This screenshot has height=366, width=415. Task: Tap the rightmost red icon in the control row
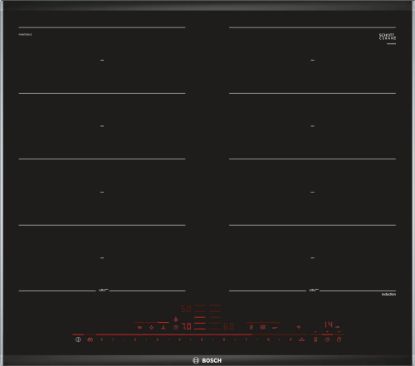[x=339, y=340]
